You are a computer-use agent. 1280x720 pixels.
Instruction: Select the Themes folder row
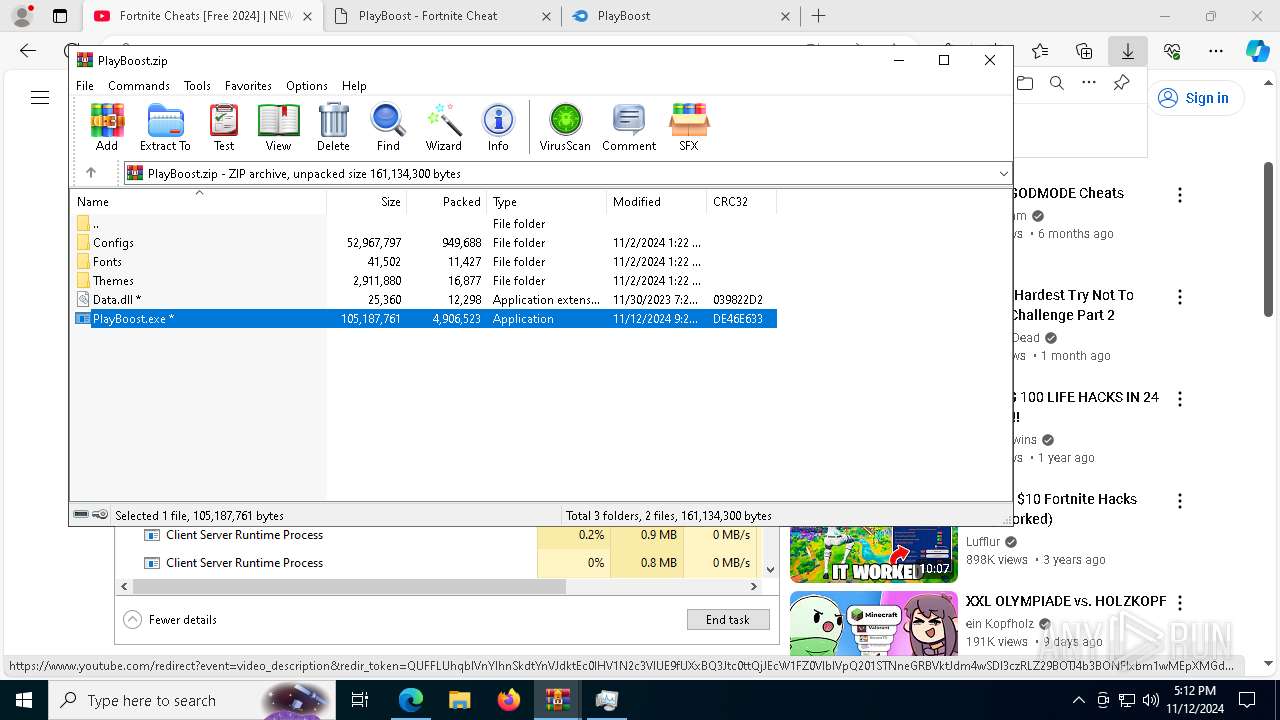(x=424, y=280)
